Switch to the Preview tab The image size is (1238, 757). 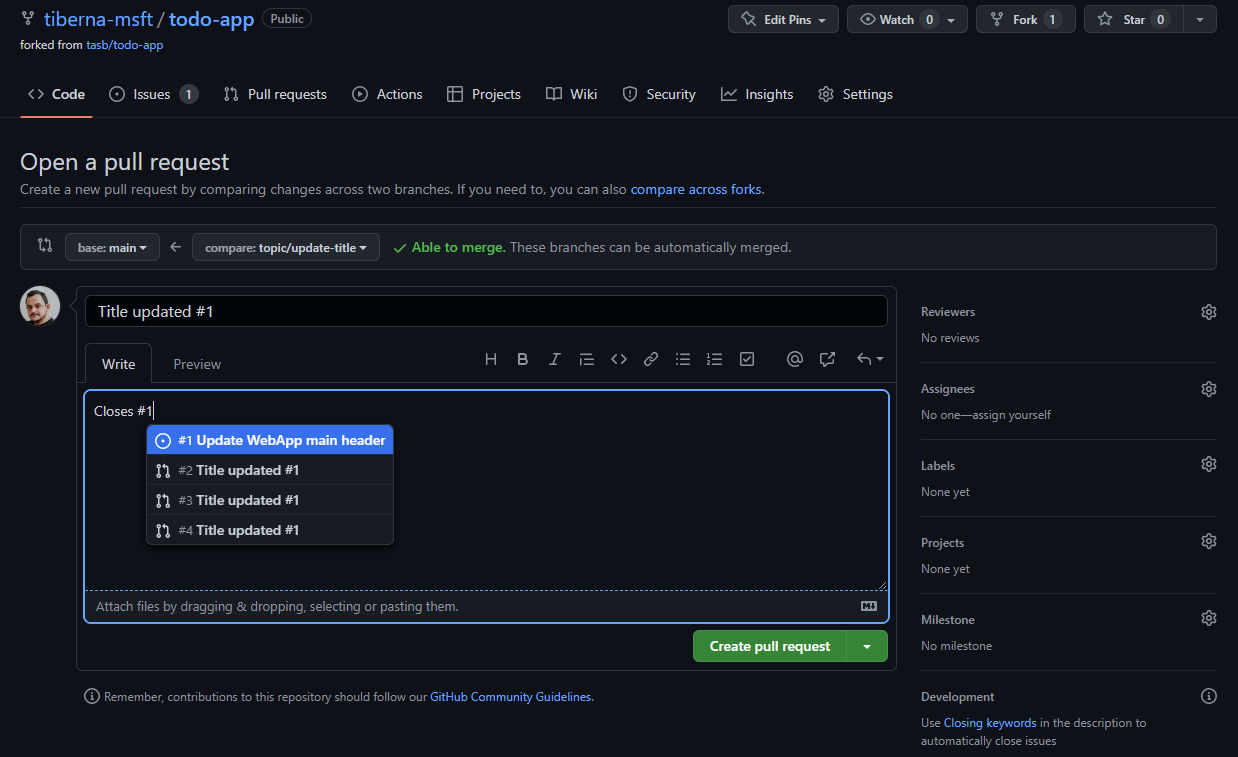[196, 363]
